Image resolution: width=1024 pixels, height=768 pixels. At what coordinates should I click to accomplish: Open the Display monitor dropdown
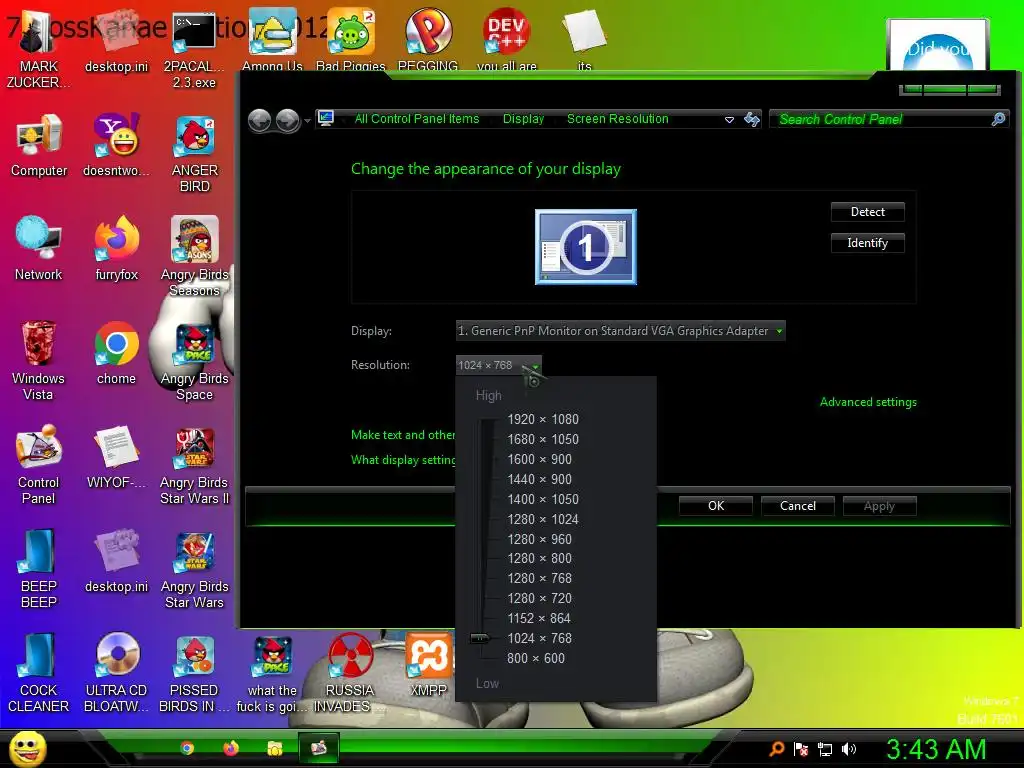pos(620,331)
